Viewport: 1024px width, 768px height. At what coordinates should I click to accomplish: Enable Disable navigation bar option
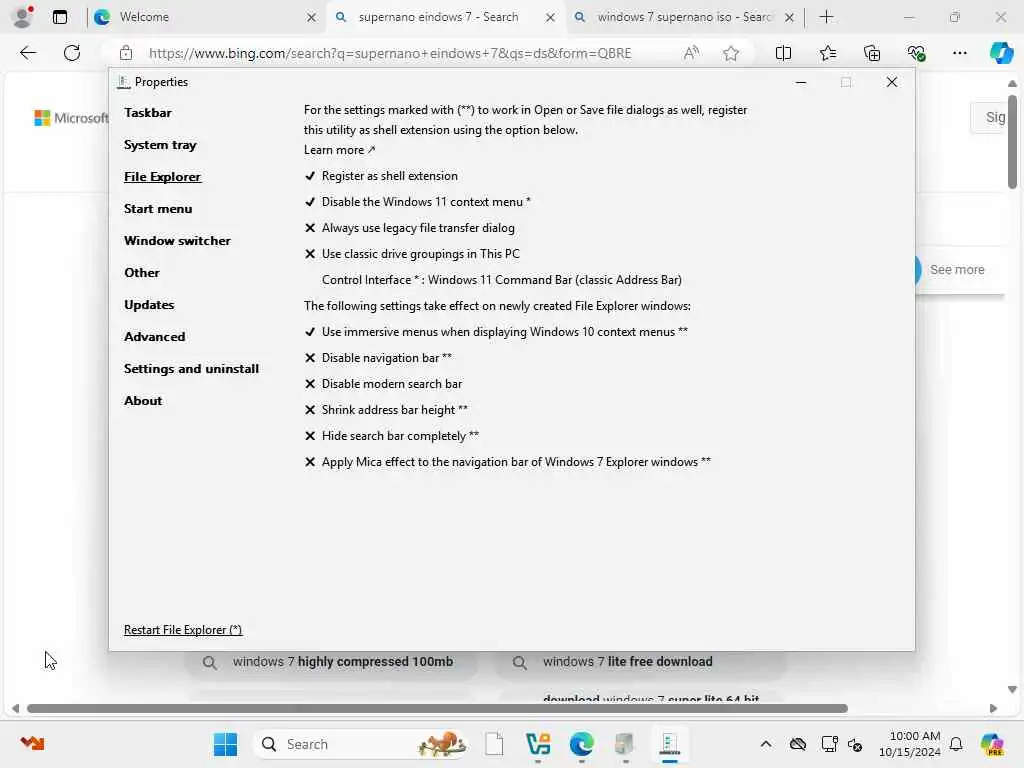click(378, 358)
